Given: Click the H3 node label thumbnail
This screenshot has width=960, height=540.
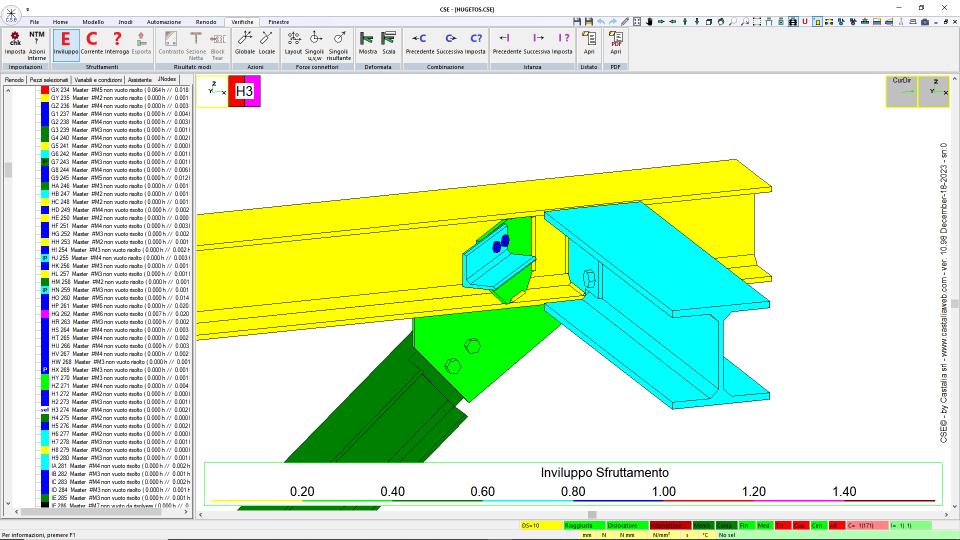Looking at the screenshot, I should [244, 91].
